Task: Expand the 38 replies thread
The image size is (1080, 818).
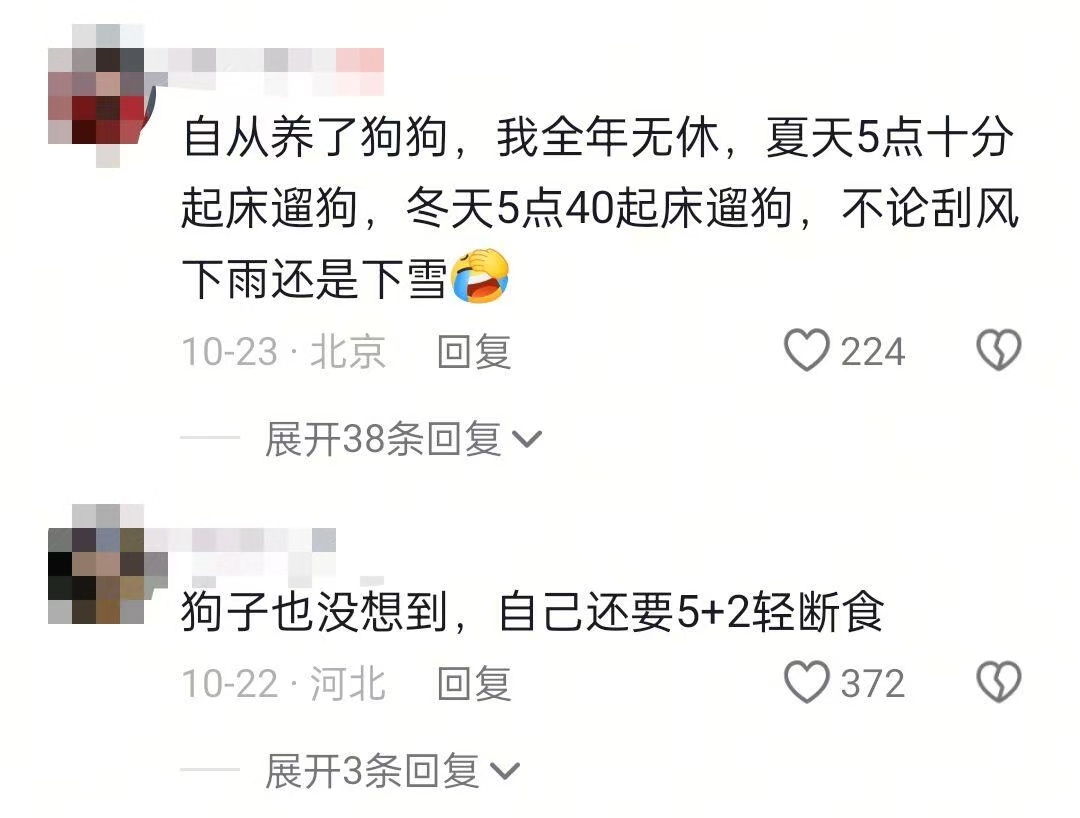Action: [404, 439]
